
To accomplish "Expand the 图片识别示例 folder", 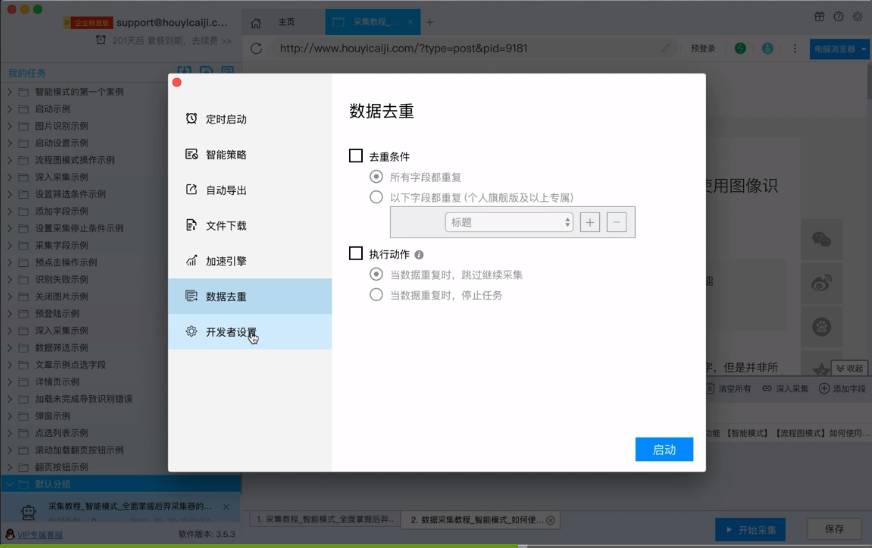I will [x=9, y=126].
